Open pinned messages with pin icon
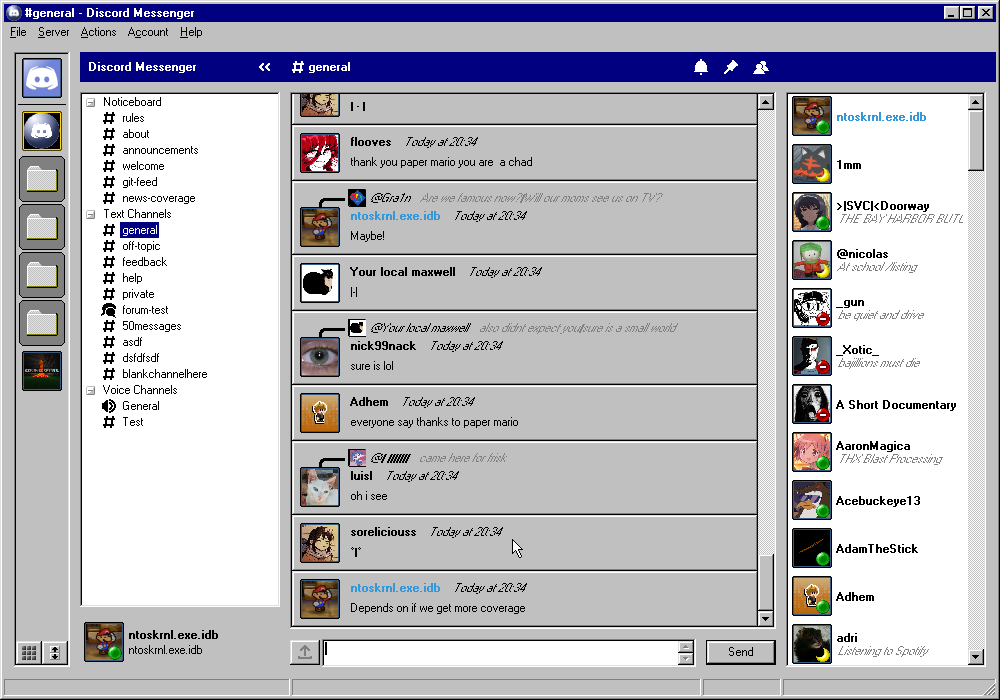The image size is (1000, 700). 731,67
